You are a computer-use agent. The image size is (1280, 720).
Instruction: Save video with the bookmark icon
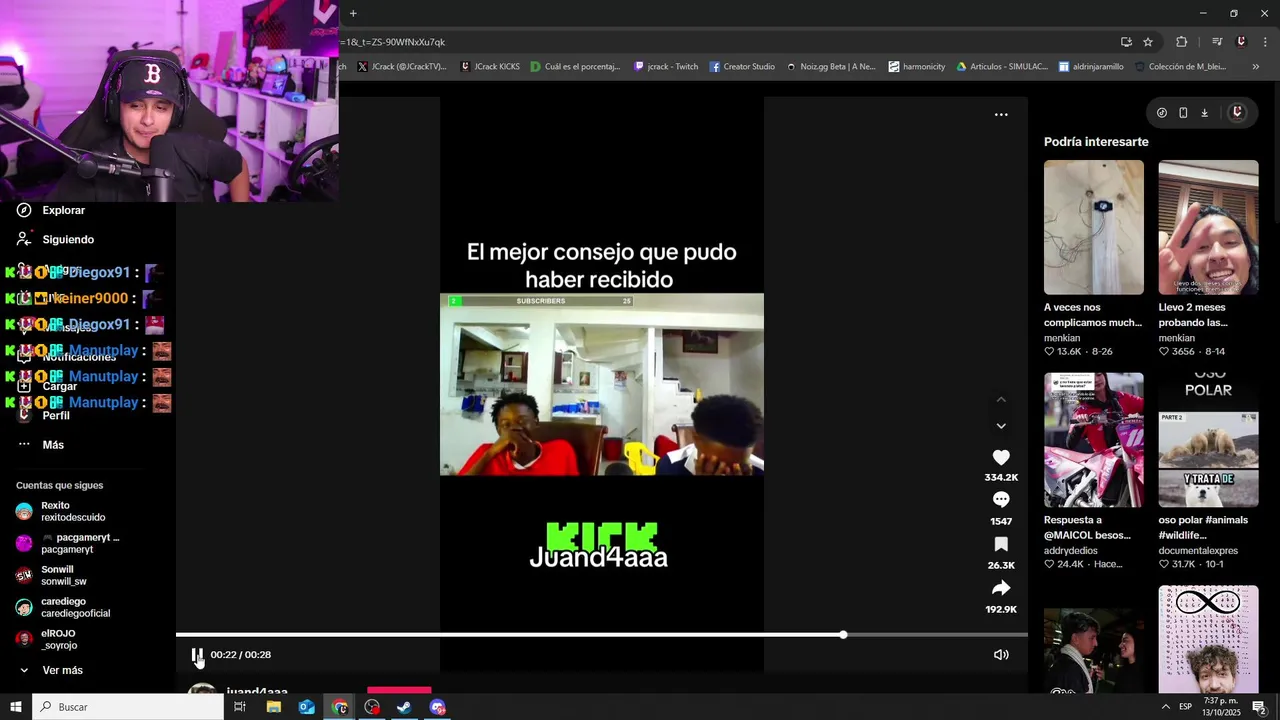1001,544
